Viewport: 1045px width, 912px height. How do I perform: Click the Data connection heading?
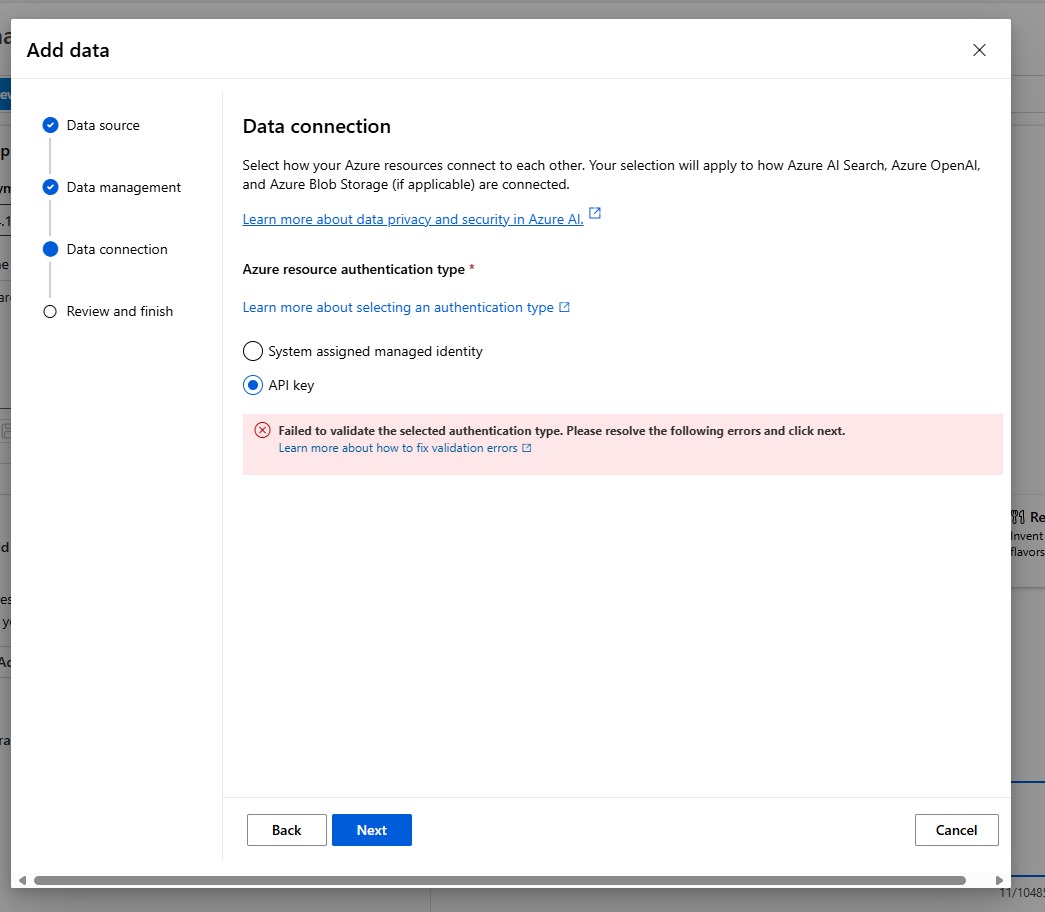(x=317, y=126)
